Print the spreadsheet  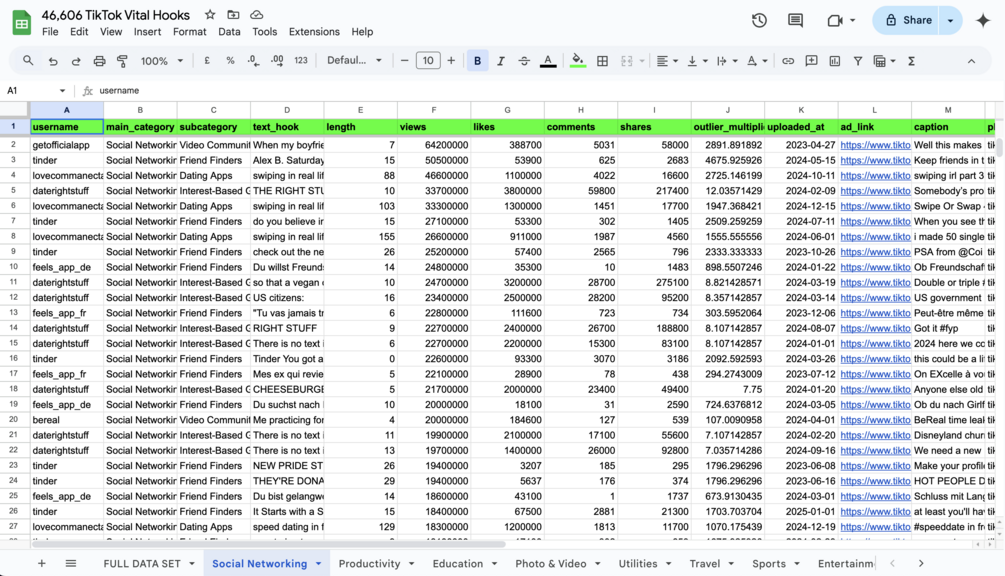[99, 61]
